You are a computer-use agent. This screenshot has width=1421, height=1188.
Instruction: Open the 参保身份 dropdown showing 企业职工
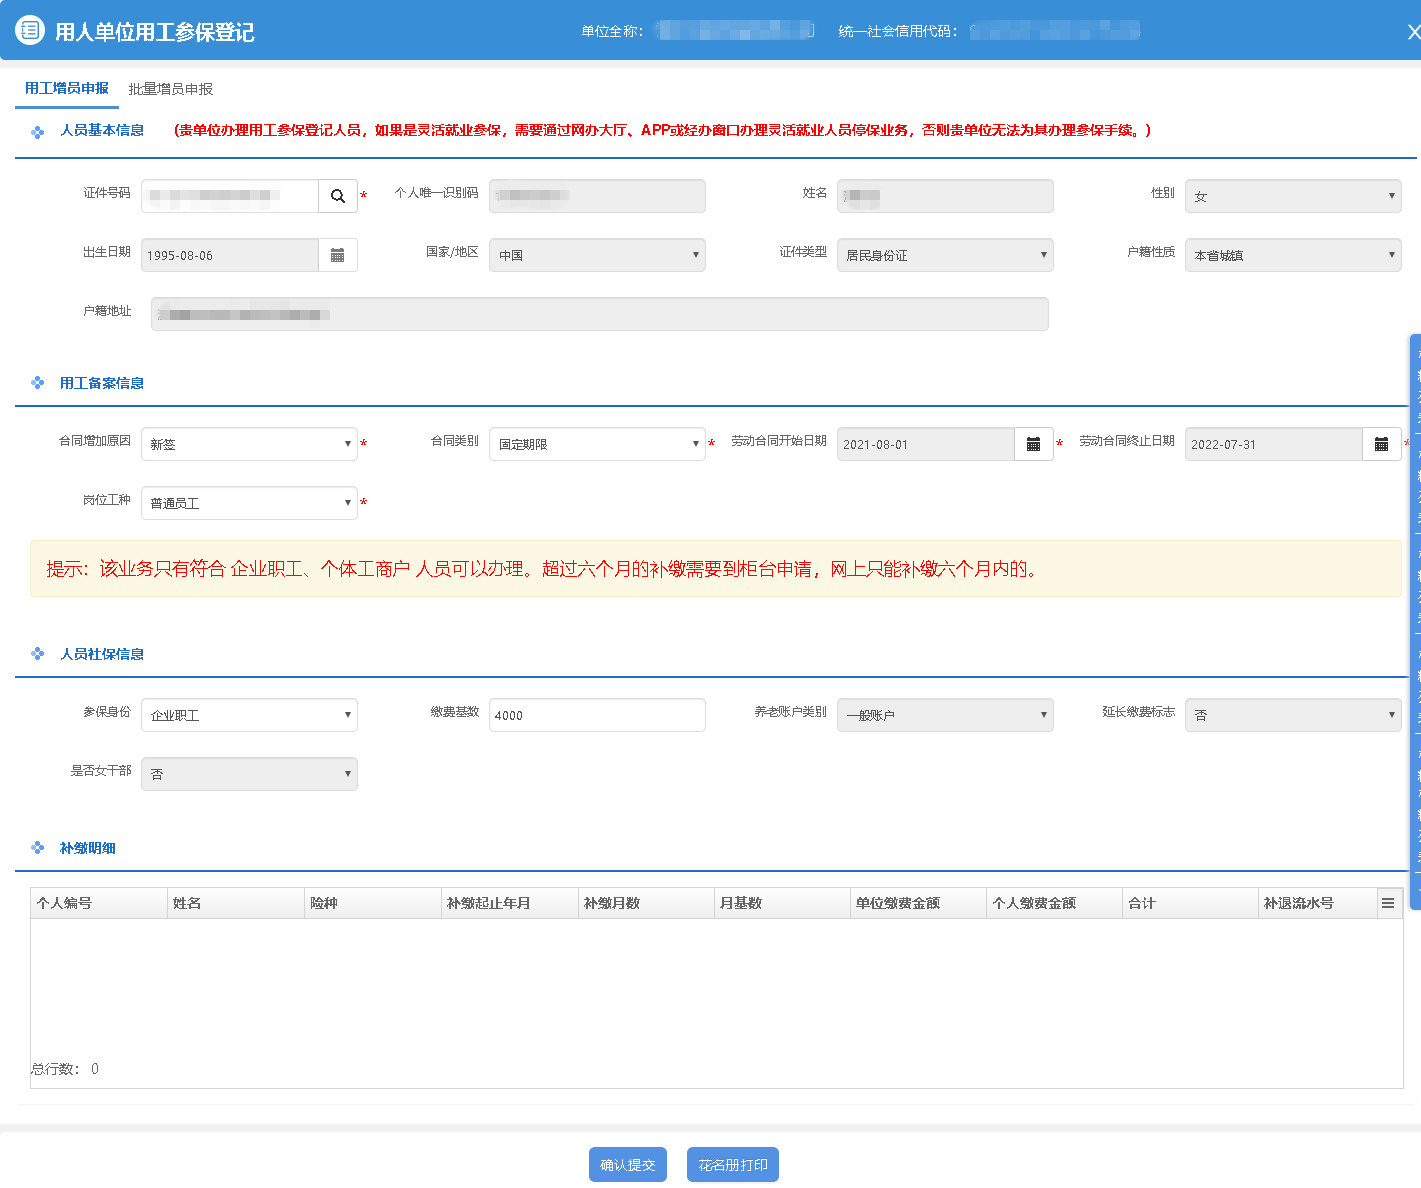coord(249,715)
